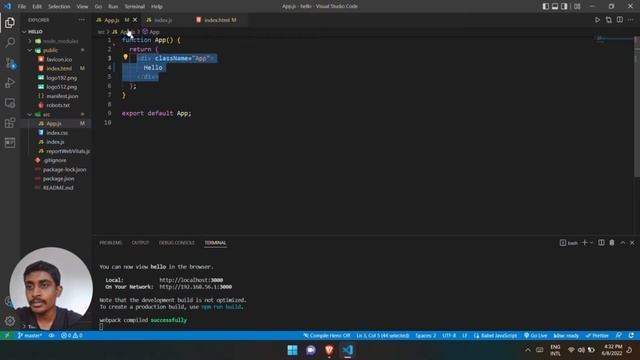Image resolution: width=640 pixels, height=360 pixels.
Task: Collapse the public folder
Action: pos(51,50)
